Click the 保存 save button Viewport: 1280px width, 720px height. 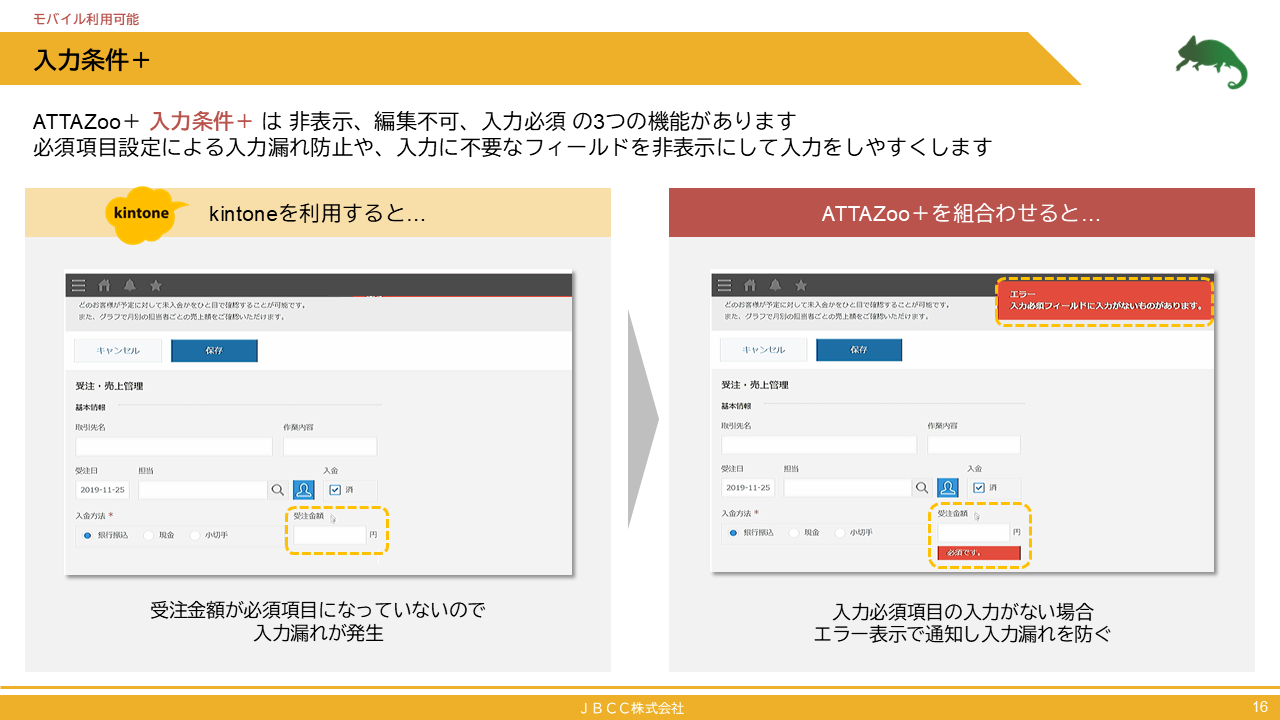pos(214,350)
